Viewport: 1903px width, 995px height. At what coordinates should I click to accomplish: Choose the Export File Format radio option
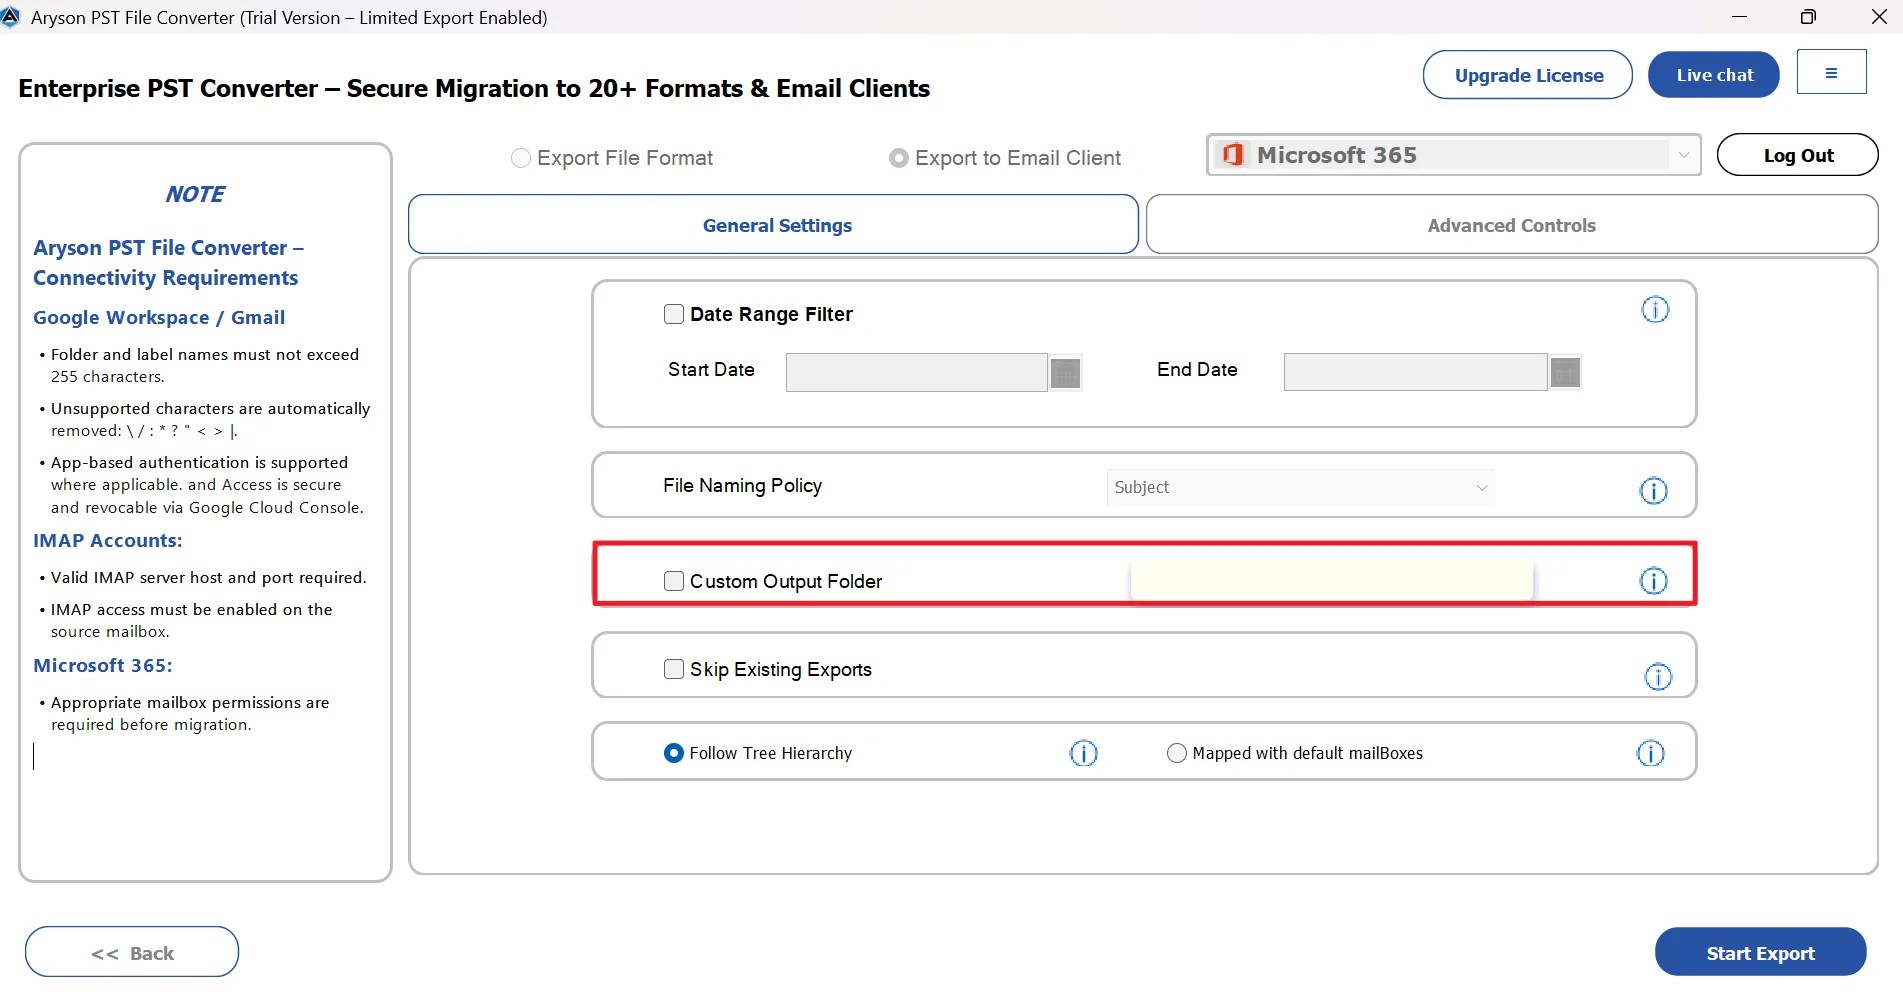click(521, 158)
